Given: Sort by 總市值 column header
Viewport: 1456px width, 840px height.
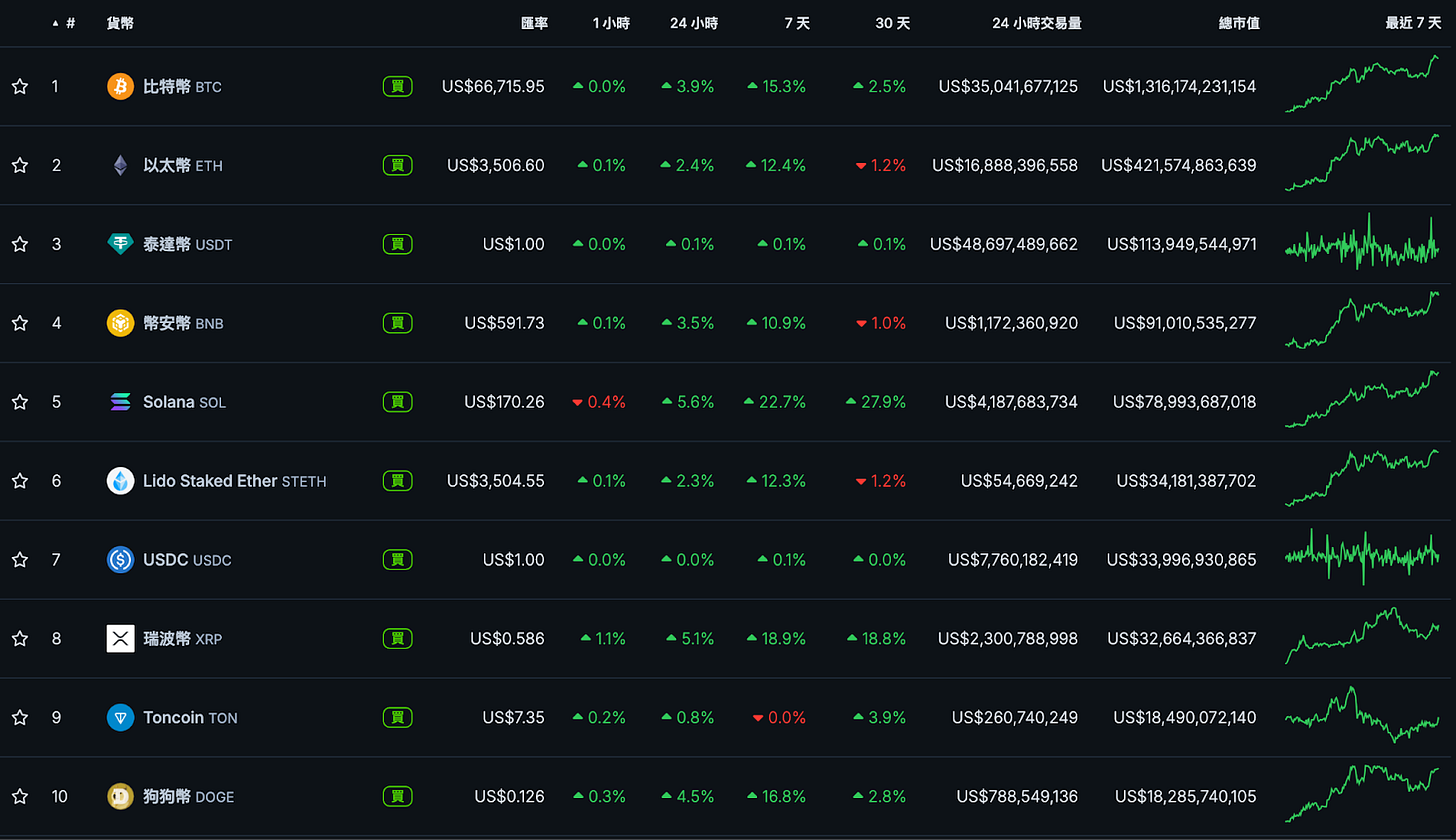Looking at the screenshot, I should (x=1239, y=23).
